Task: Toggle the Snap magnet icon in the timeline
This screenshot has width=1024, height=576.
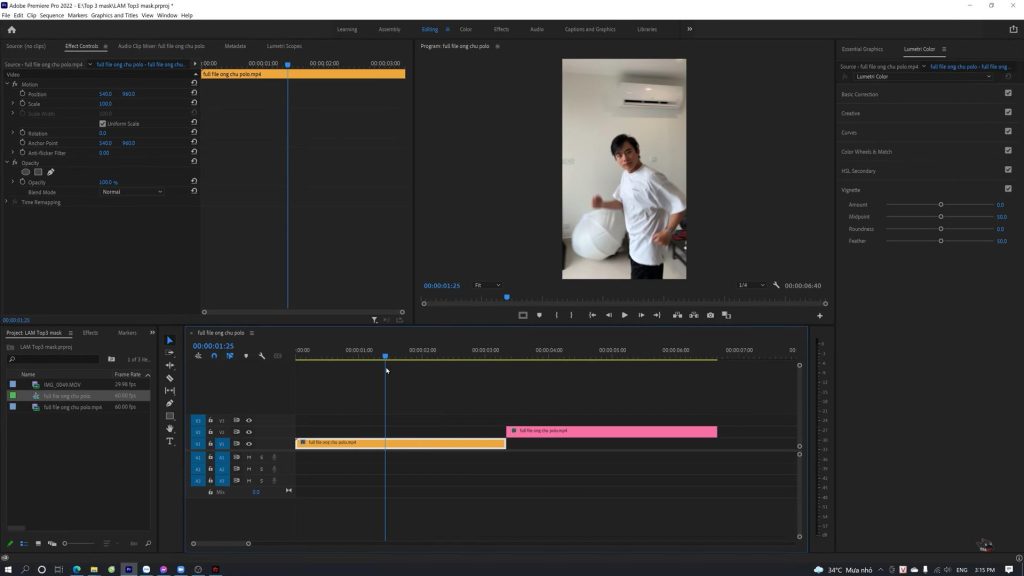Action: pos(214,355)
